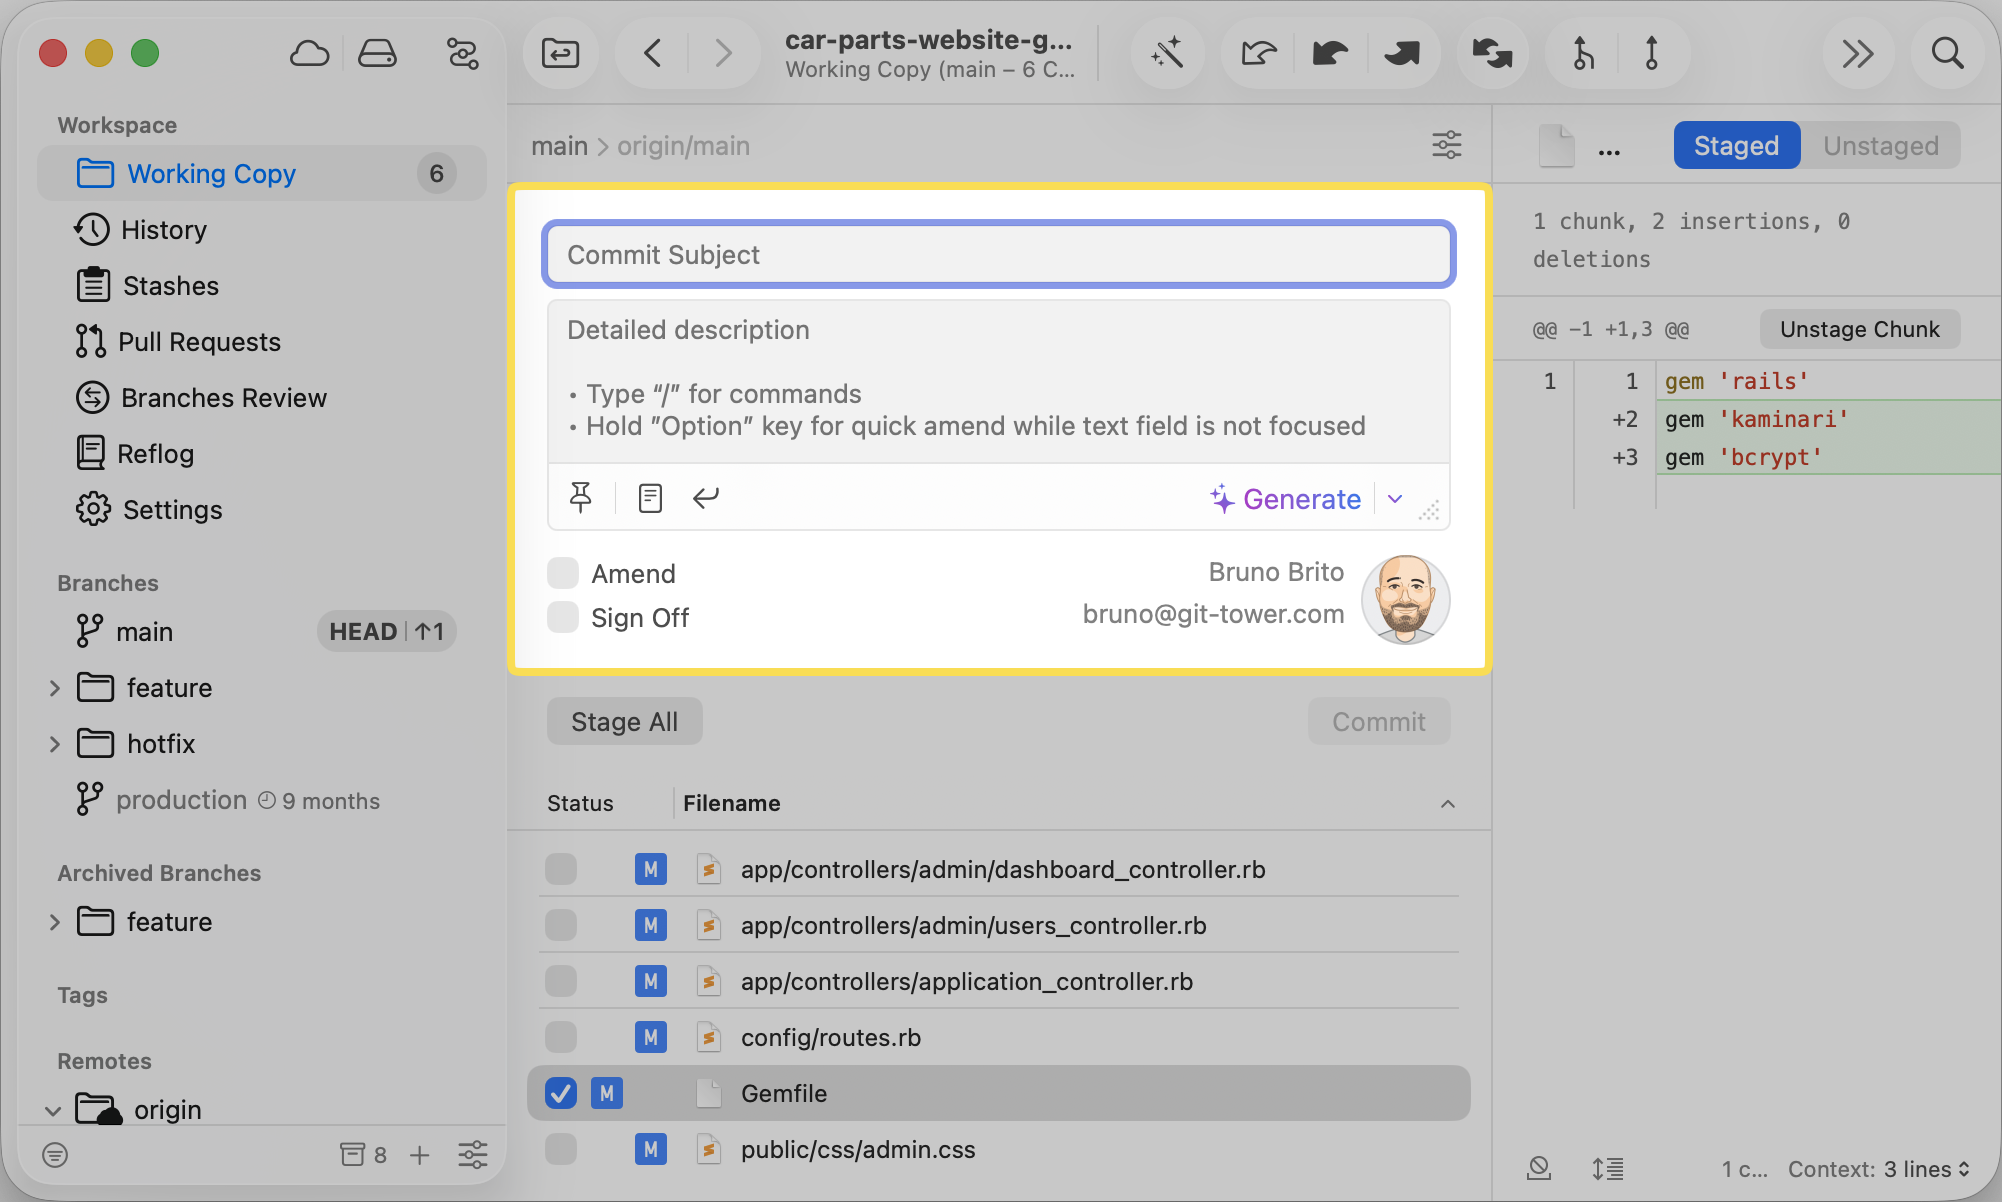Enable the Sign Off checkbox
This screenshot has height=1202, width=2002.
562,617
